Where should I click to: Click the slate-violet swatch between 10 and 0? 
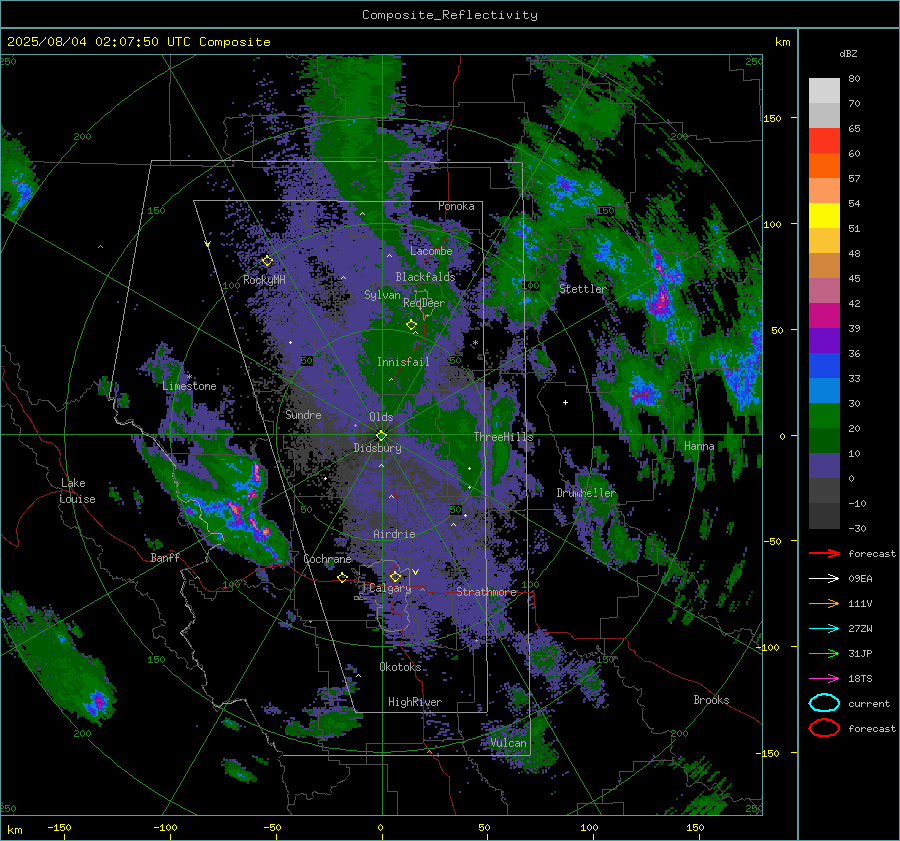coord(824,466)
